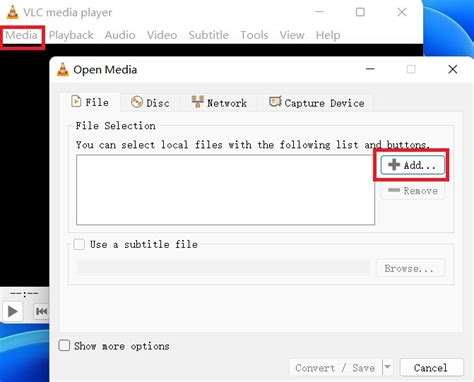Click the Play button in VLC
Screen dimensions: 474x382
pos(13,312)
